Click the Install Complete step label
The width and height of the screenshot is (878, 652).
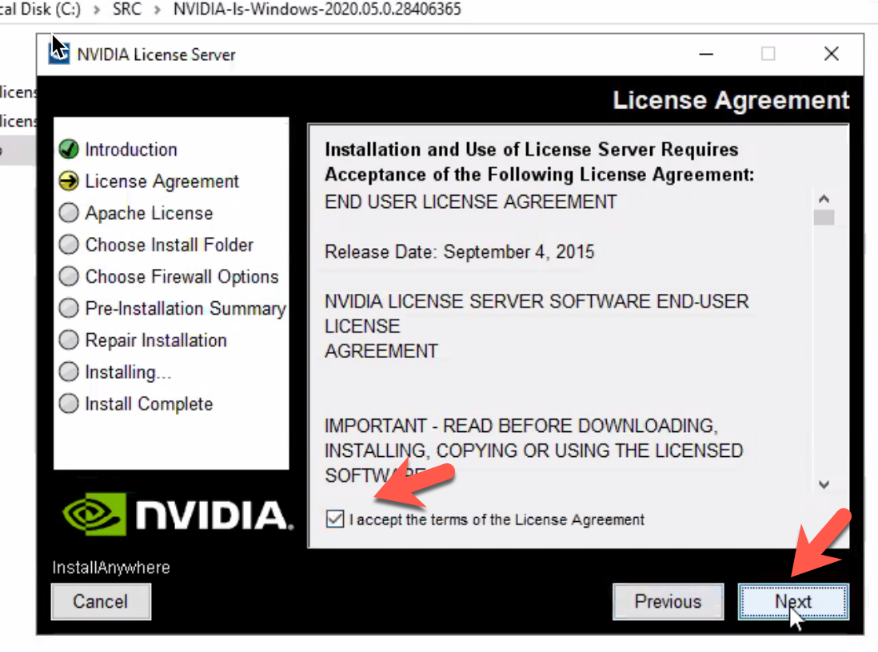[x=149, y=404]
